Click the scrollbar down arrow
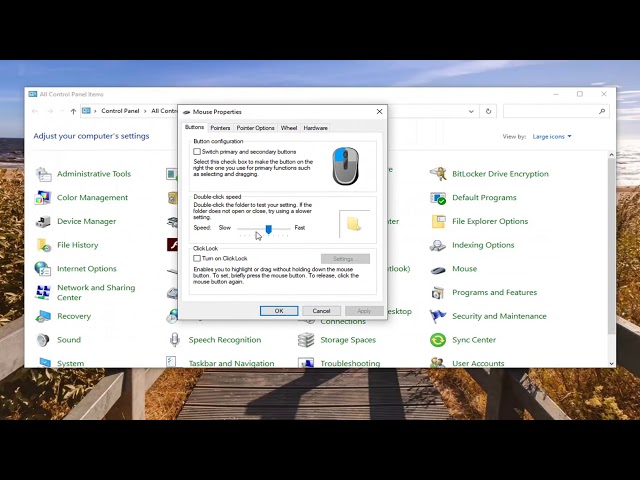The height and width of the screenshot is (480, 640). 611,363
